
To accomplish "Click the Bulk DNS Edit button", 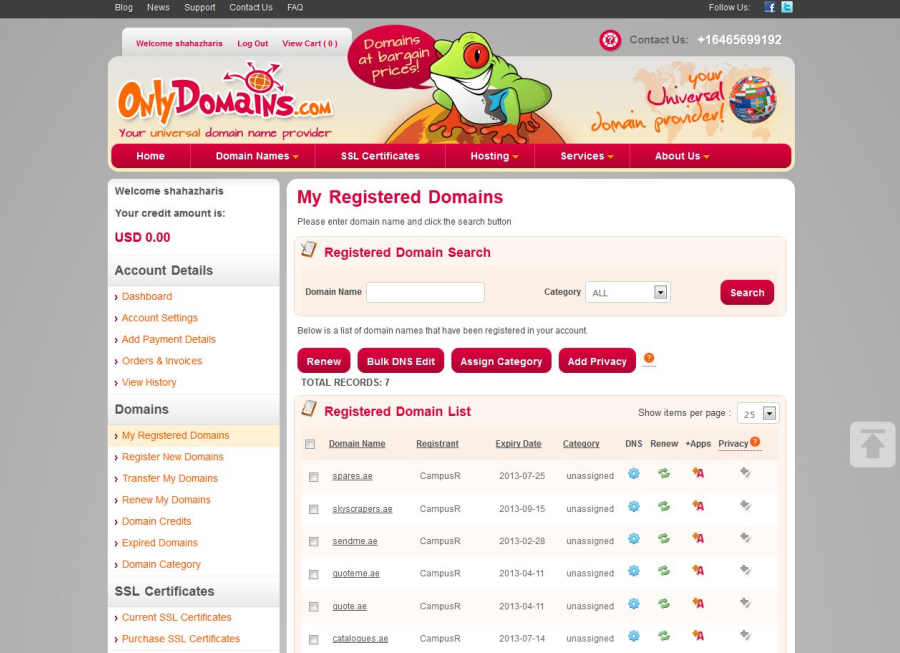I will click(x=401, y=361).
